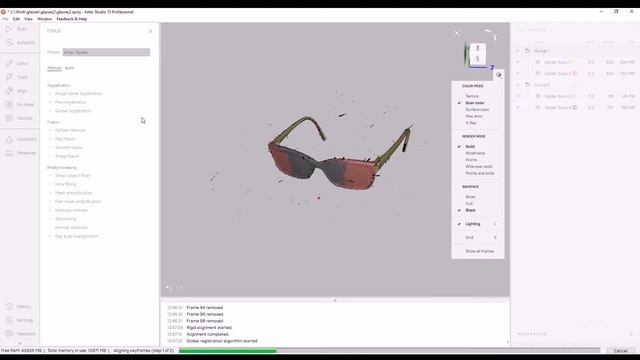Select Points and solid render mode
This screenshot has height=360, width=640.
480,173
